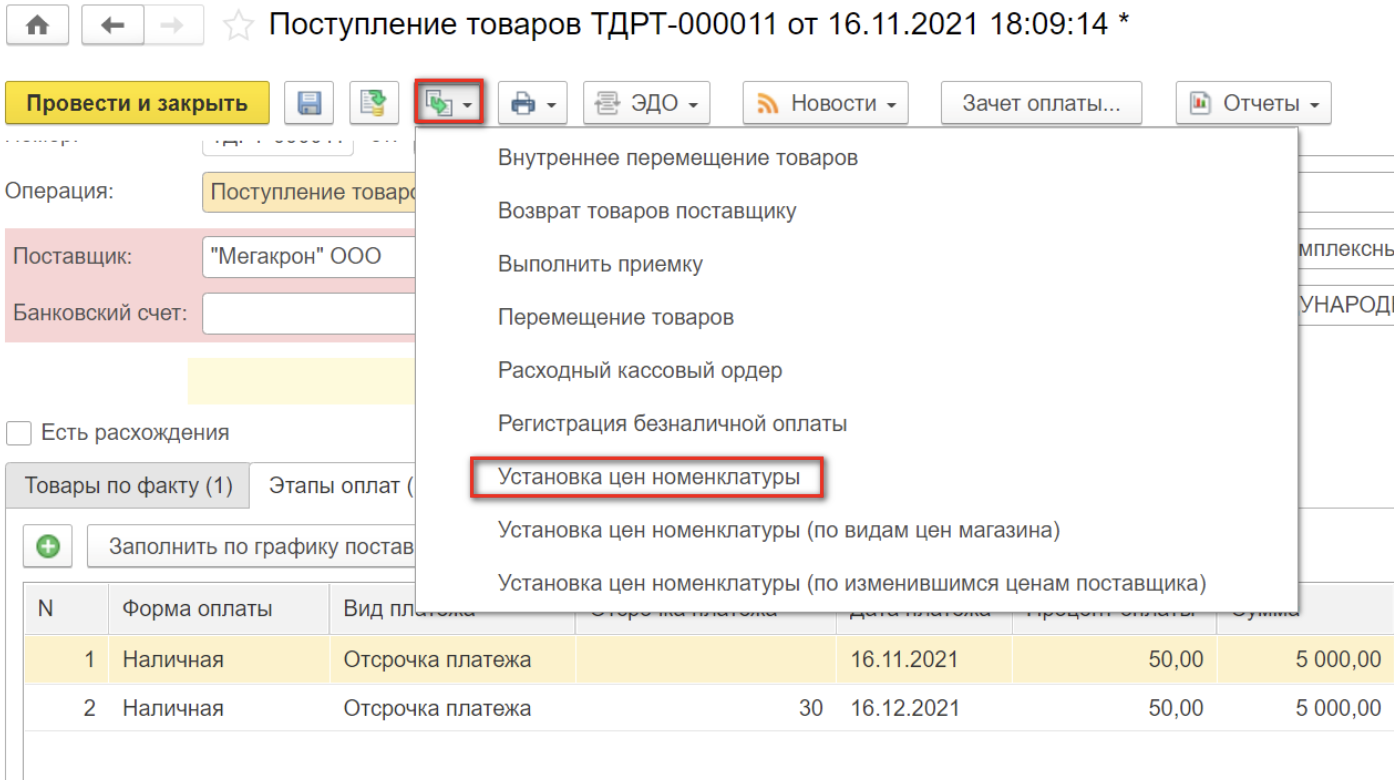The width and height of the screenshot is (1394, 780).
Task: Save the document with diskette icon
Action: 310,103
